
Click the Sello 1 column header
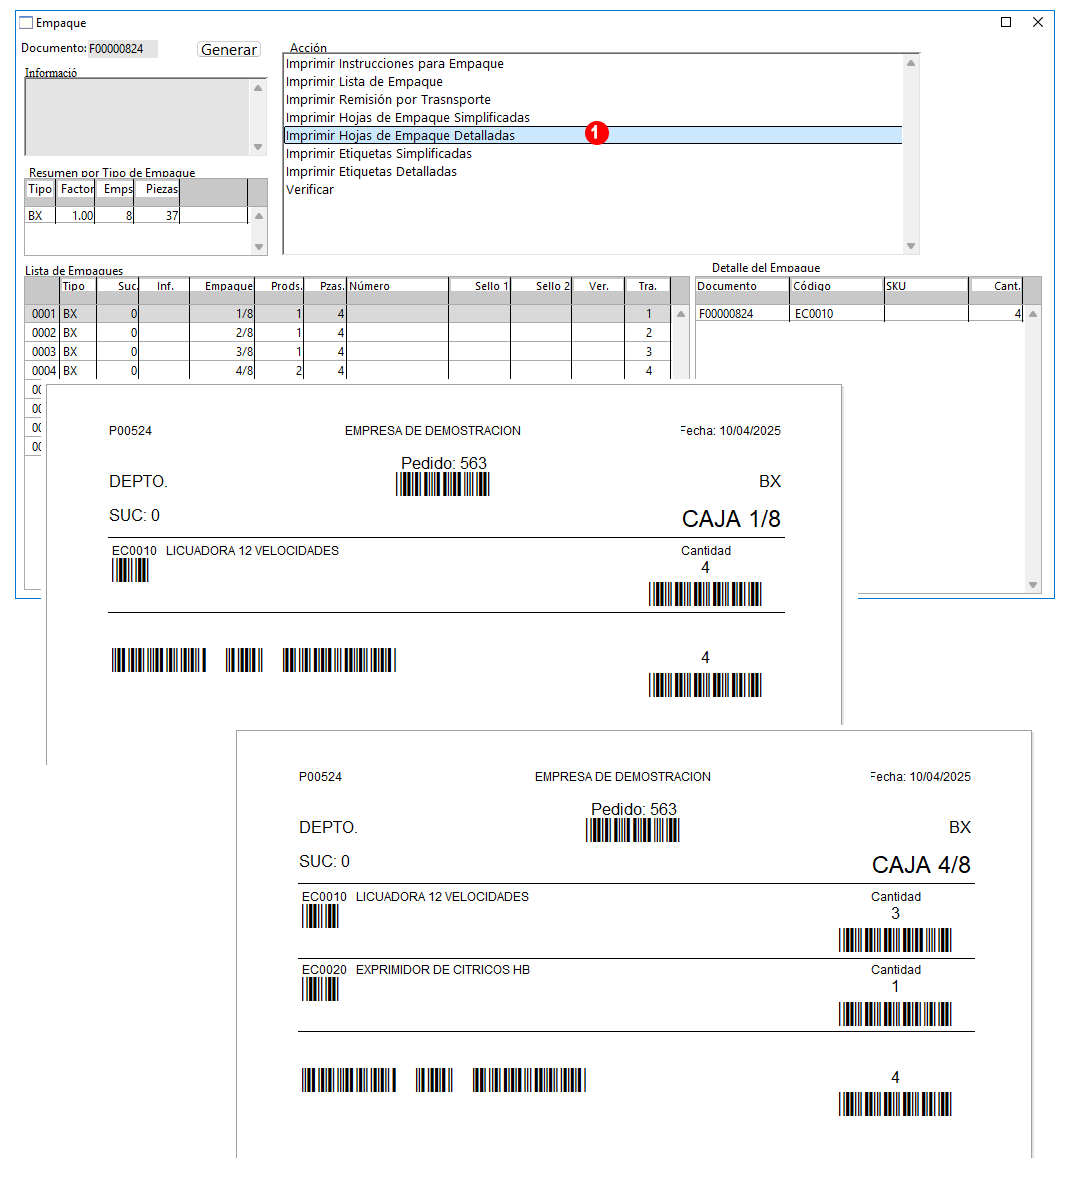pos(480,286)
